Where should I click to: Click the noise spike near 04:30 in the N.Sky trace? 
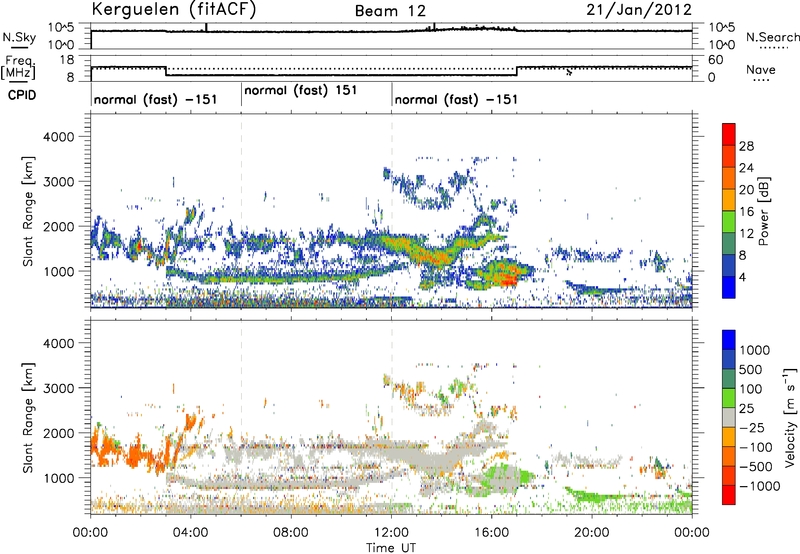click(x=206, y=27)
